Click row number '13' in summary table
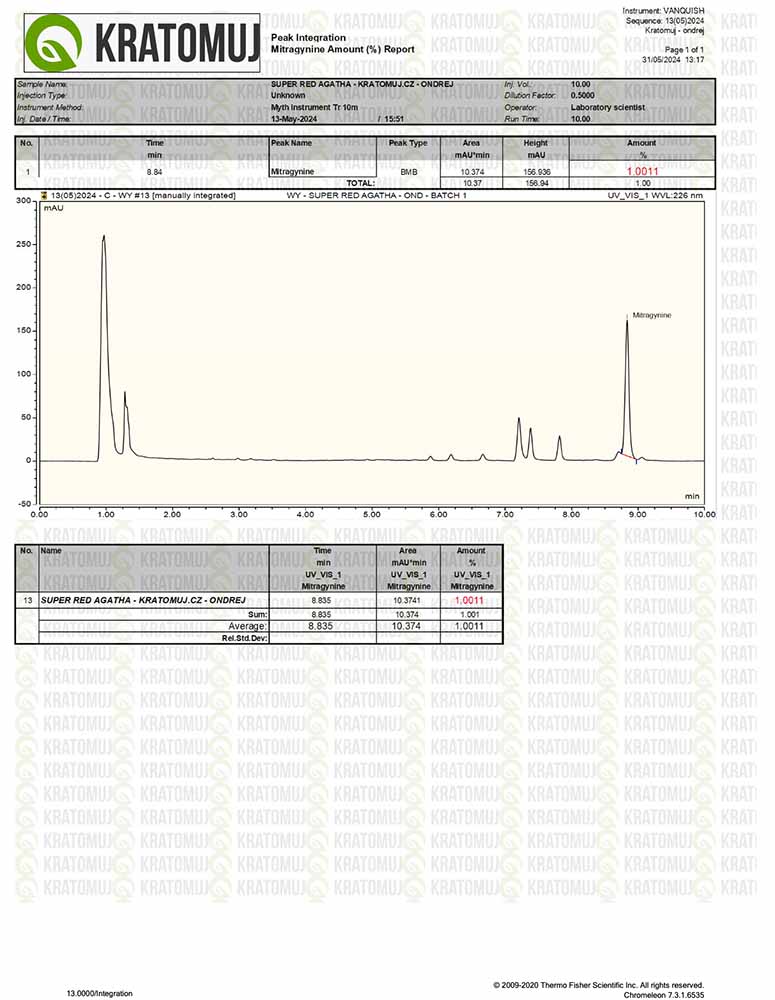The height and width of the screenshot is (1000, 775). pos(27,600)
